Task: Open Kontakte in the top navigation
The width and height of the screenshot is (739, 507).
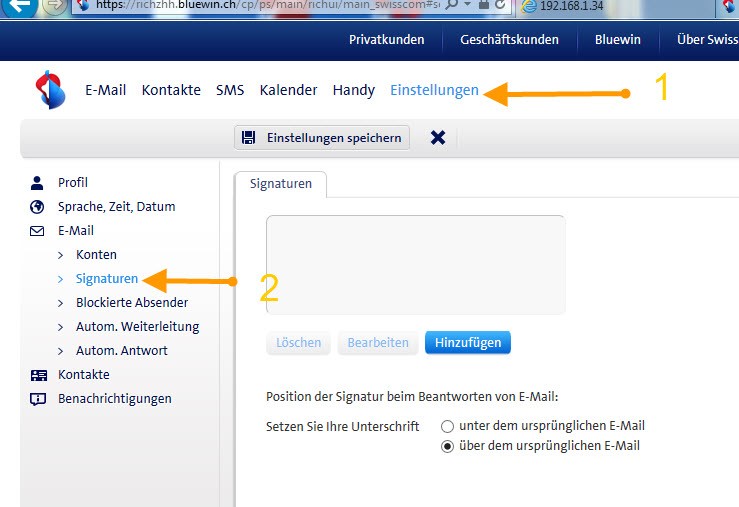Action: point(171,90)
